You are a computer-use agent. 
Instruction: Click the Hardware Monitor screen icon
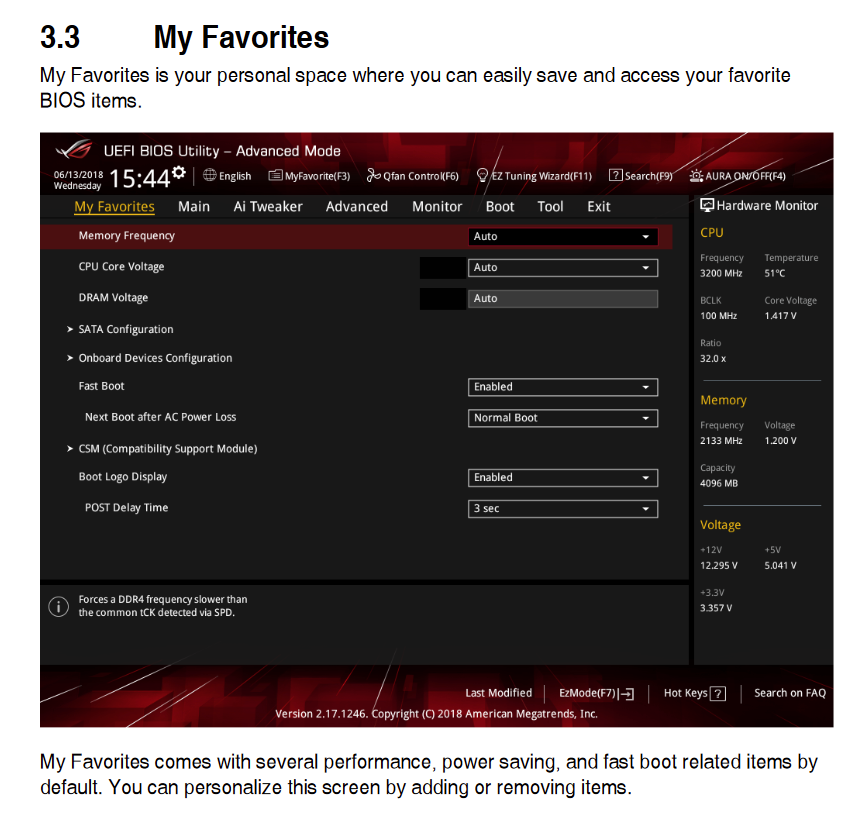click(x=707, y=205)
